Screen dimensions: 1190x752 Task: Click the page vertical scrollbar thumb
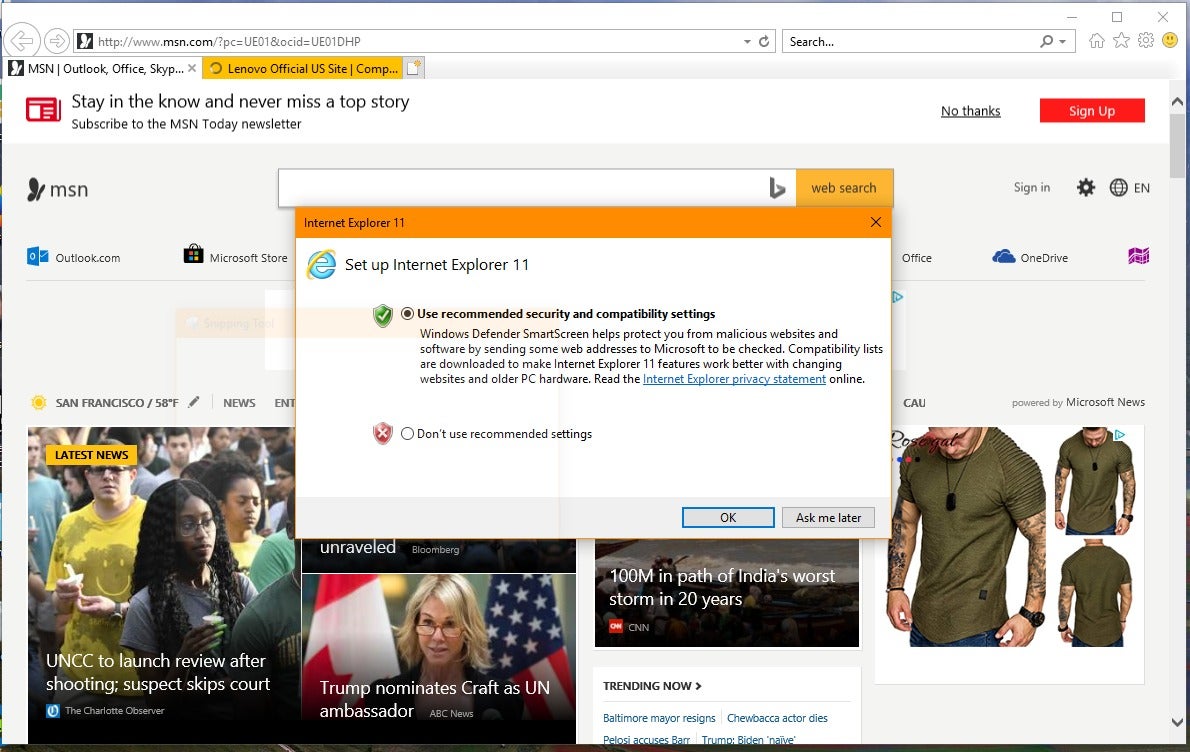[1177, 146]
